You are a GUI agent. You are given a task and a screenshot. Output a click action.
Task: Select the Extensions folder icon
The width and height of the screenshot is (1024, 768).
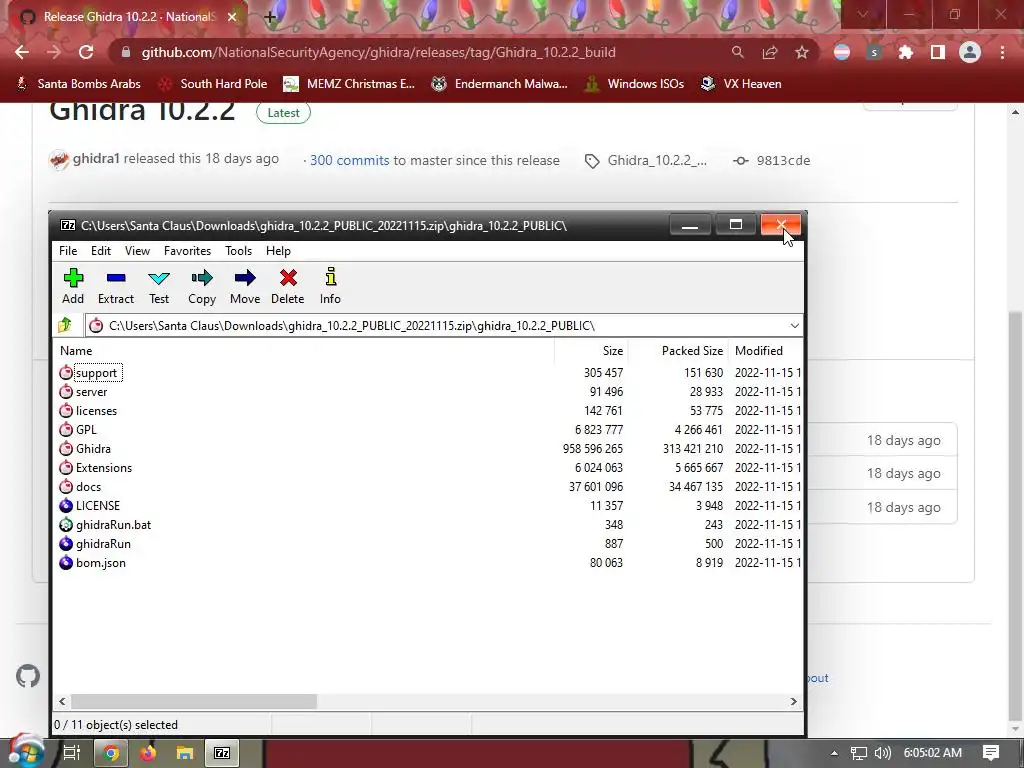(x=66, y=468)
